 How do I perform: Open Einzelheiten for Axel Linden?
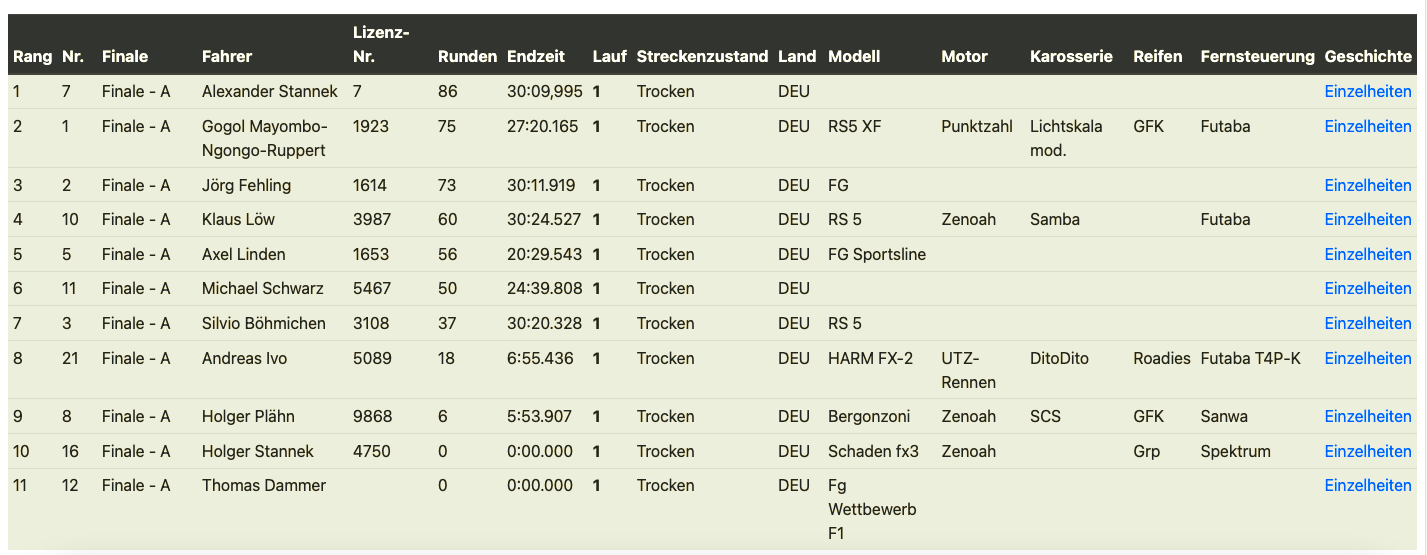[x=1367, y=255]
